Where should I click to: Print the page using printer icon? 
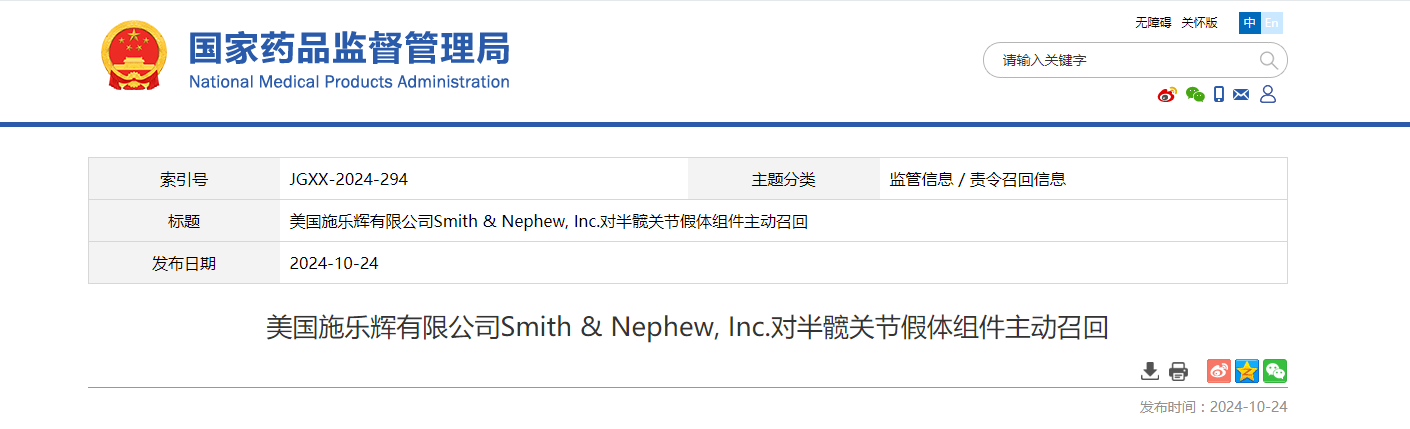coord(1178,371)
